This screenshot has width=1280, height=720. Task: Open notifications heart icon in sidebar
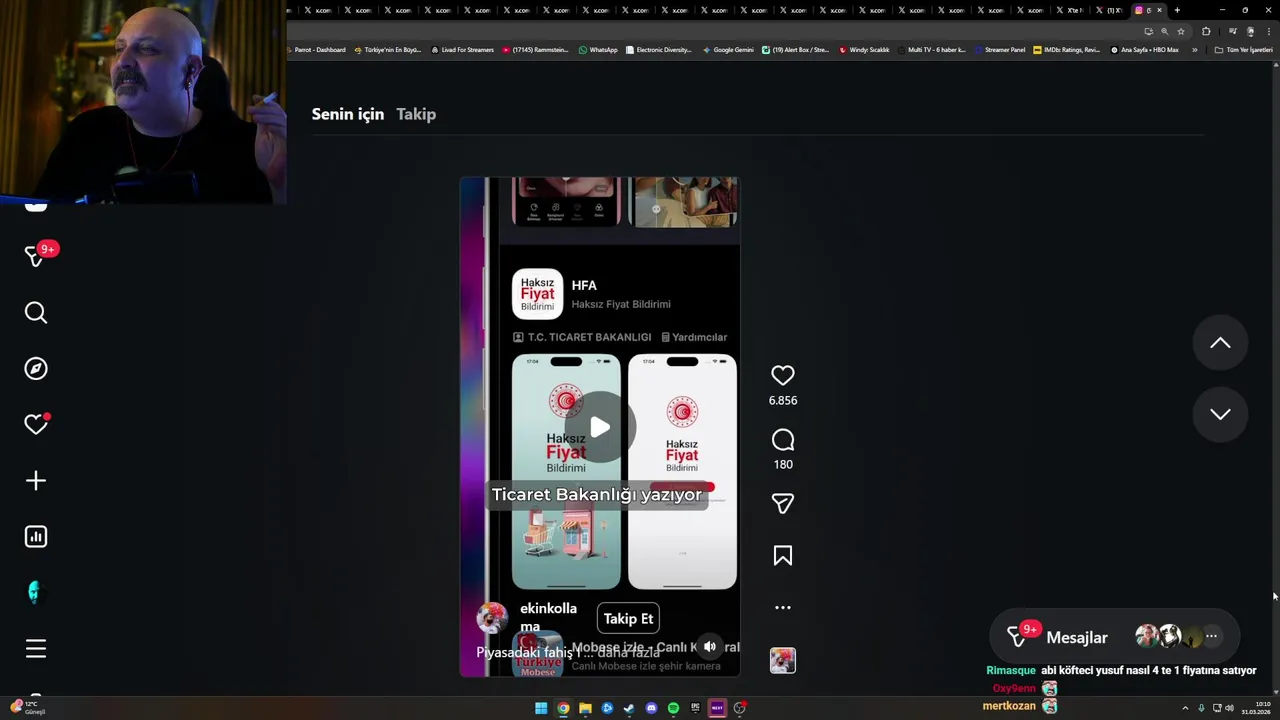pyautogui.click(x=36, y=425)
